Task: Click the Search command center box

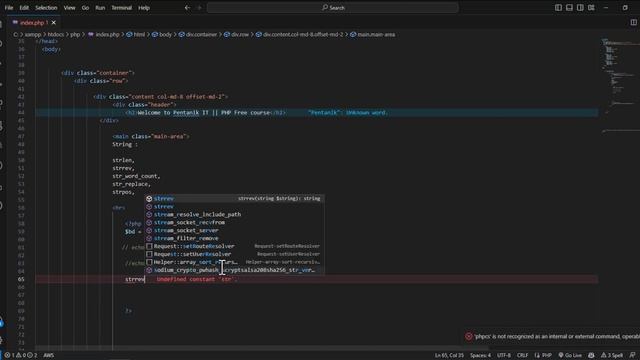Action: point(333,7)
